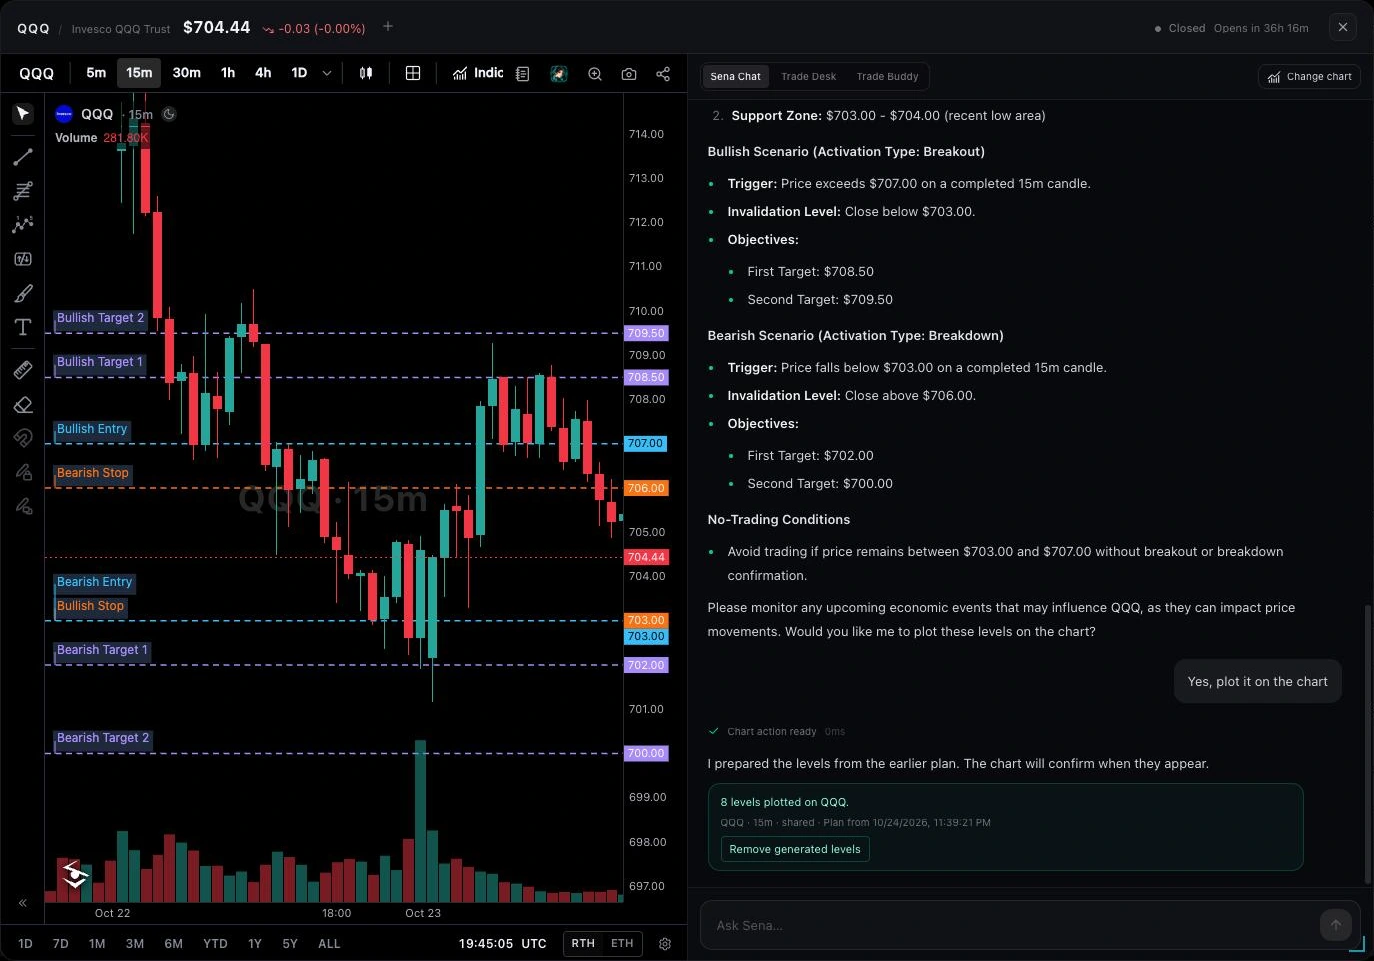Focus the Ask Sena input field
Image resolution: width=1374 pixels, height=961 pixels.
(1010, 925)
